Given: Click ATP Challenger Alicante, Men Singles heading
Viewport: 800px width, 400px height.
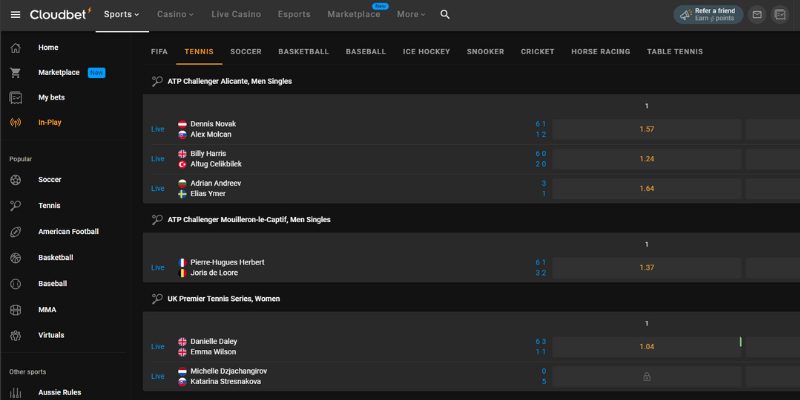Looking at the screenshot, I should click(x=230, y=81).
